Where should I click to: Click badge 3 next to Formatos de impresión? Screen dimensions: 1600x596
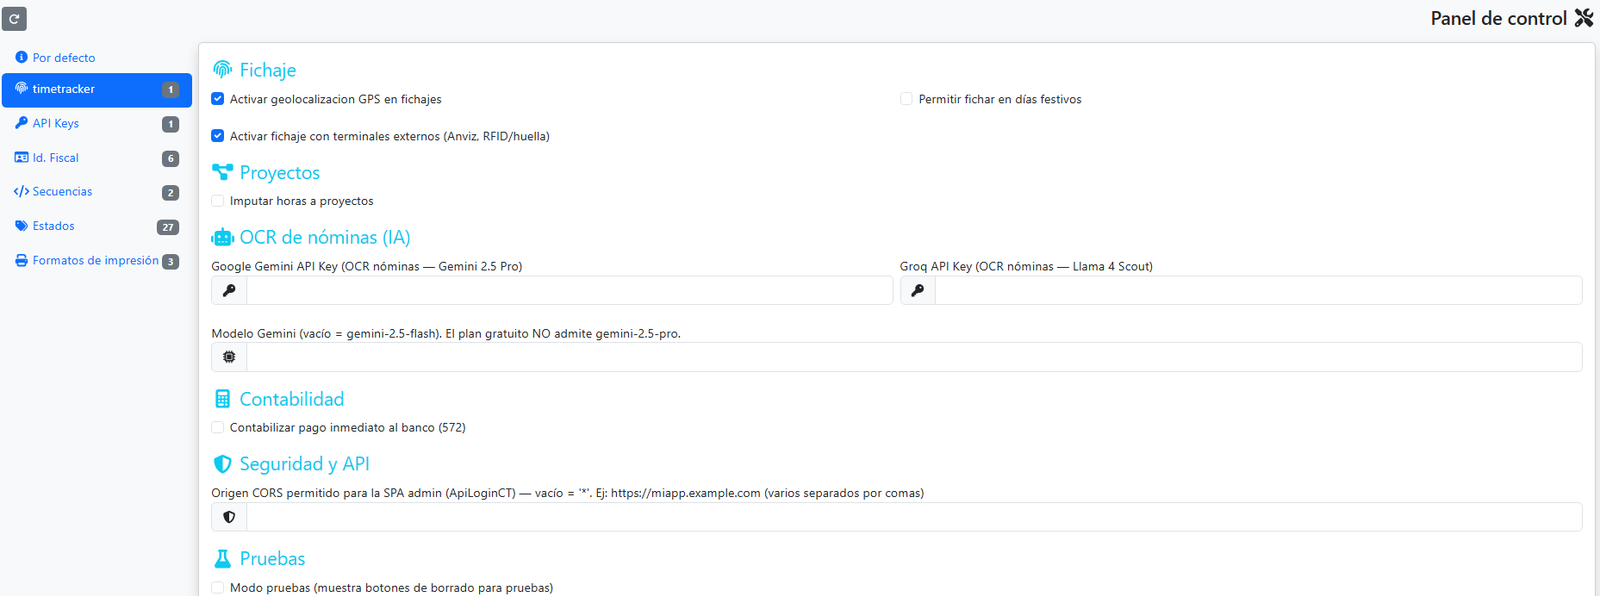point(171,261)
